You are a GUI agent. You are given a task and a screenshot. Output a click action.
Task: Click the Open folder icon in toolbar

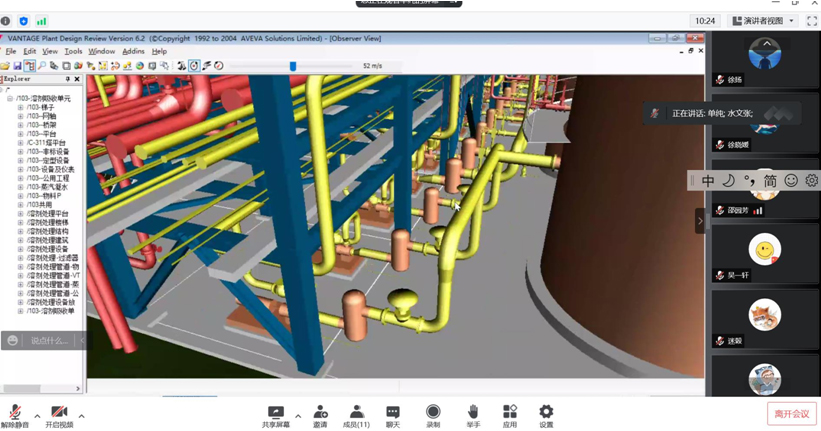coord(6,66)
